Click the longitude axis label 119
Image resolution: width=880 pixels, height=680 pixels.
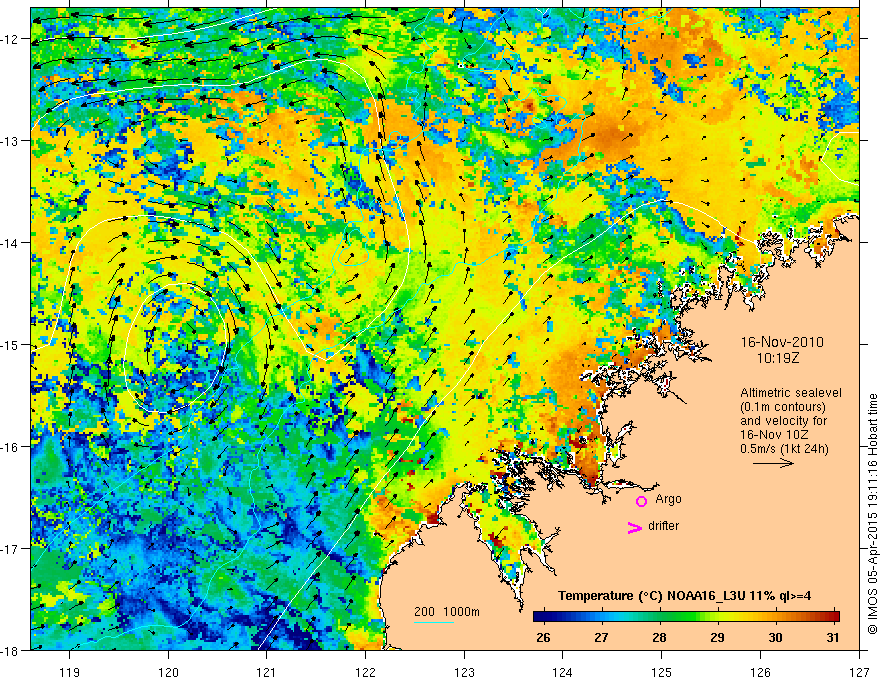(70, 672)
